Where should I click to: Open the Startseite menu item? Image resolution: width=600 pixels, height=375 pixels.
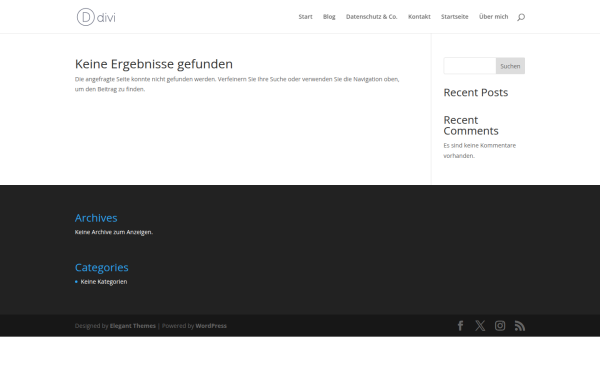(455, 16)
